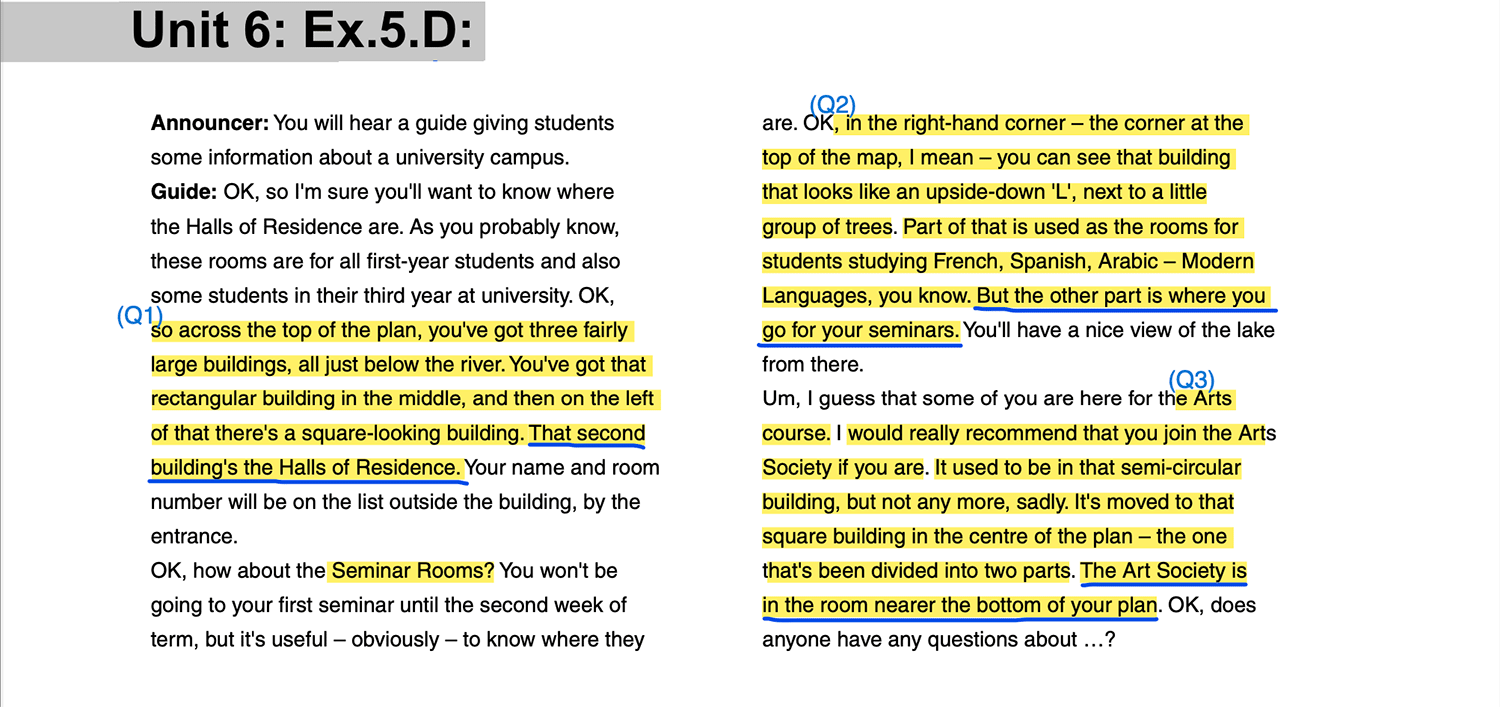
Task: Click the final line "anyone have any questions about …?"
Action: pyautogui.click(x=938, y=640)
